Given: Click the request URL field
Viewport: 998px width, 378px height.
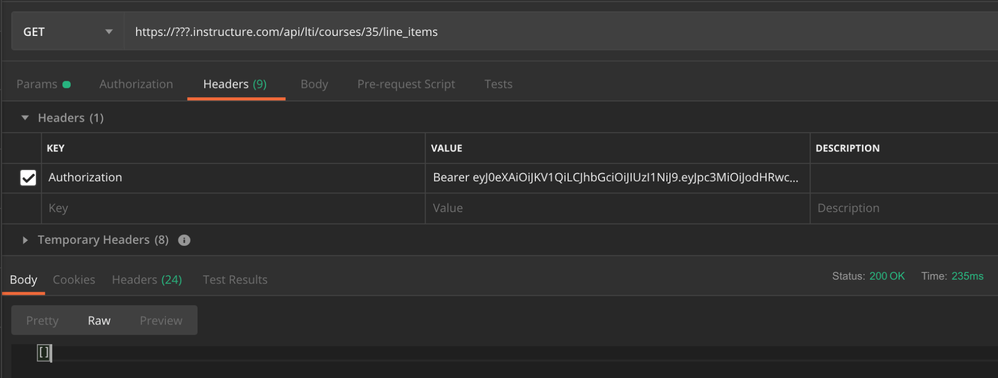Looking at the screenshot, I should (560, 31).
